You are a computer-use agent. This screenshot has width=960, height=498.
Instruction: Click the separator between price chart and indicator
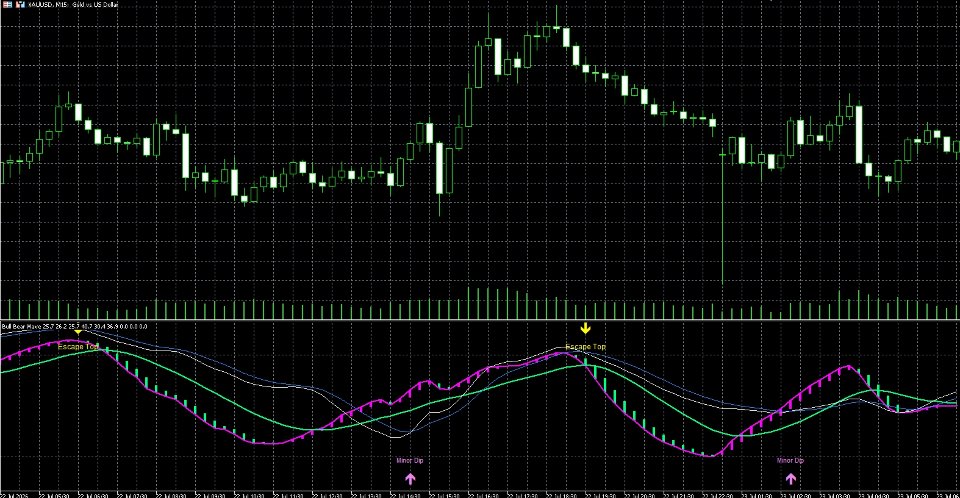point(480,320)
